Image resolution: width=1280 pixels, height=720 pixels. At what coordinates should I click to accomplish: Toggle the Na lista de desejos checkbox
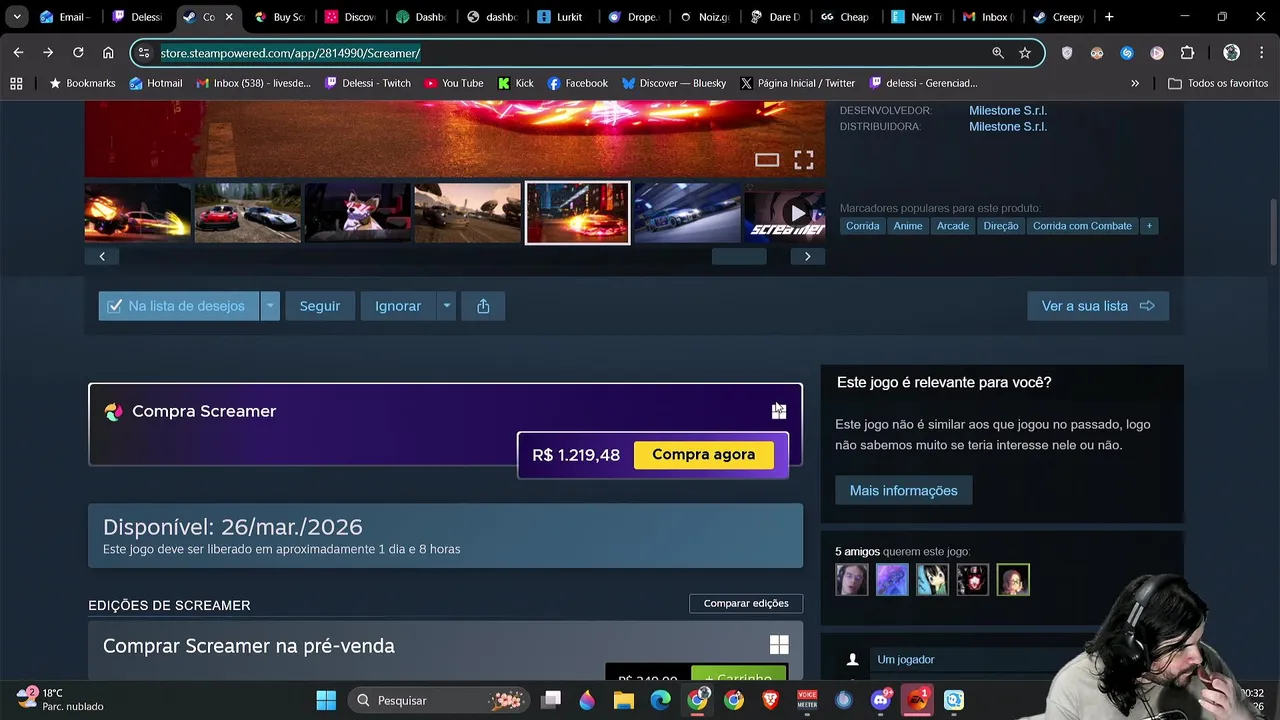[115, 306]
